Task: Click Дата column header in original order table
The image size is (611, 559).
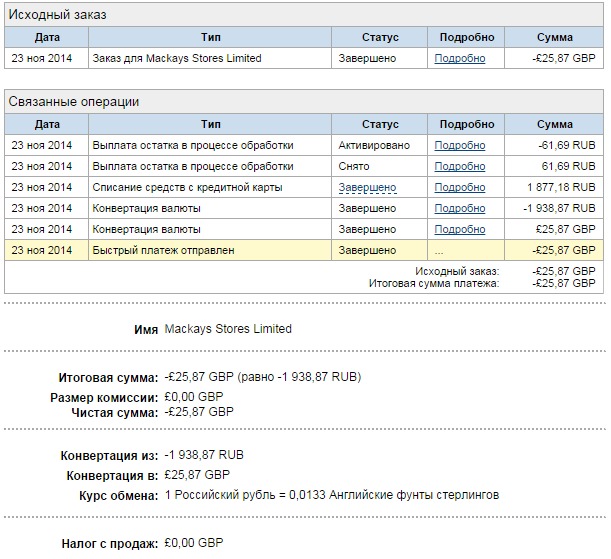Action: coord(47,37)
